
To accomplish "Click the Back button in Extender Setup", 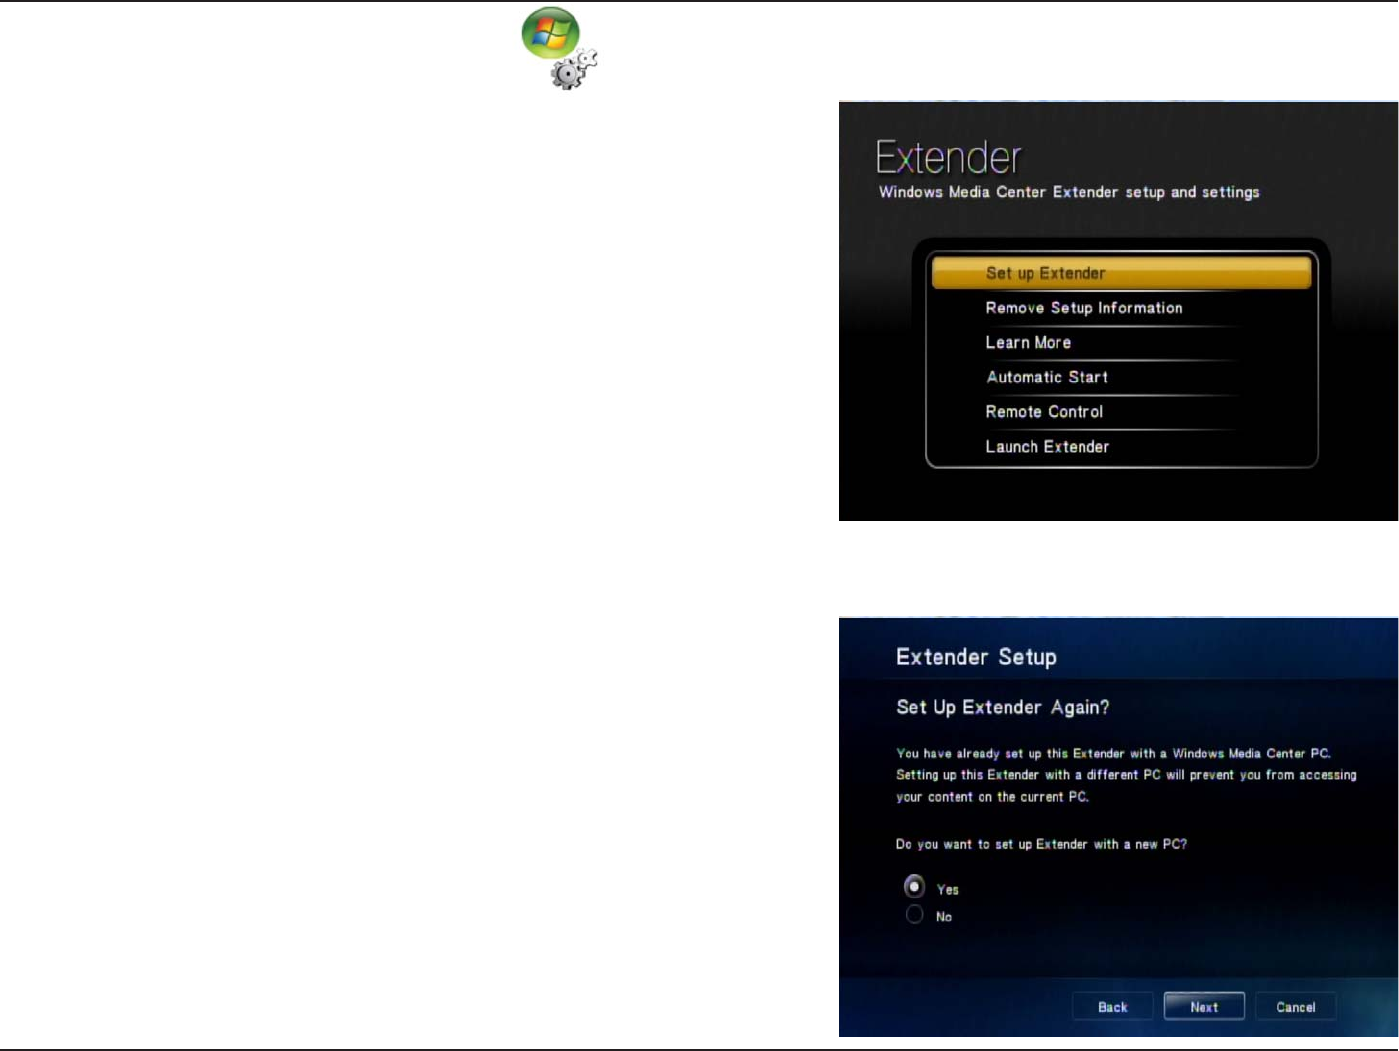I will (x=1112, y=1007).
